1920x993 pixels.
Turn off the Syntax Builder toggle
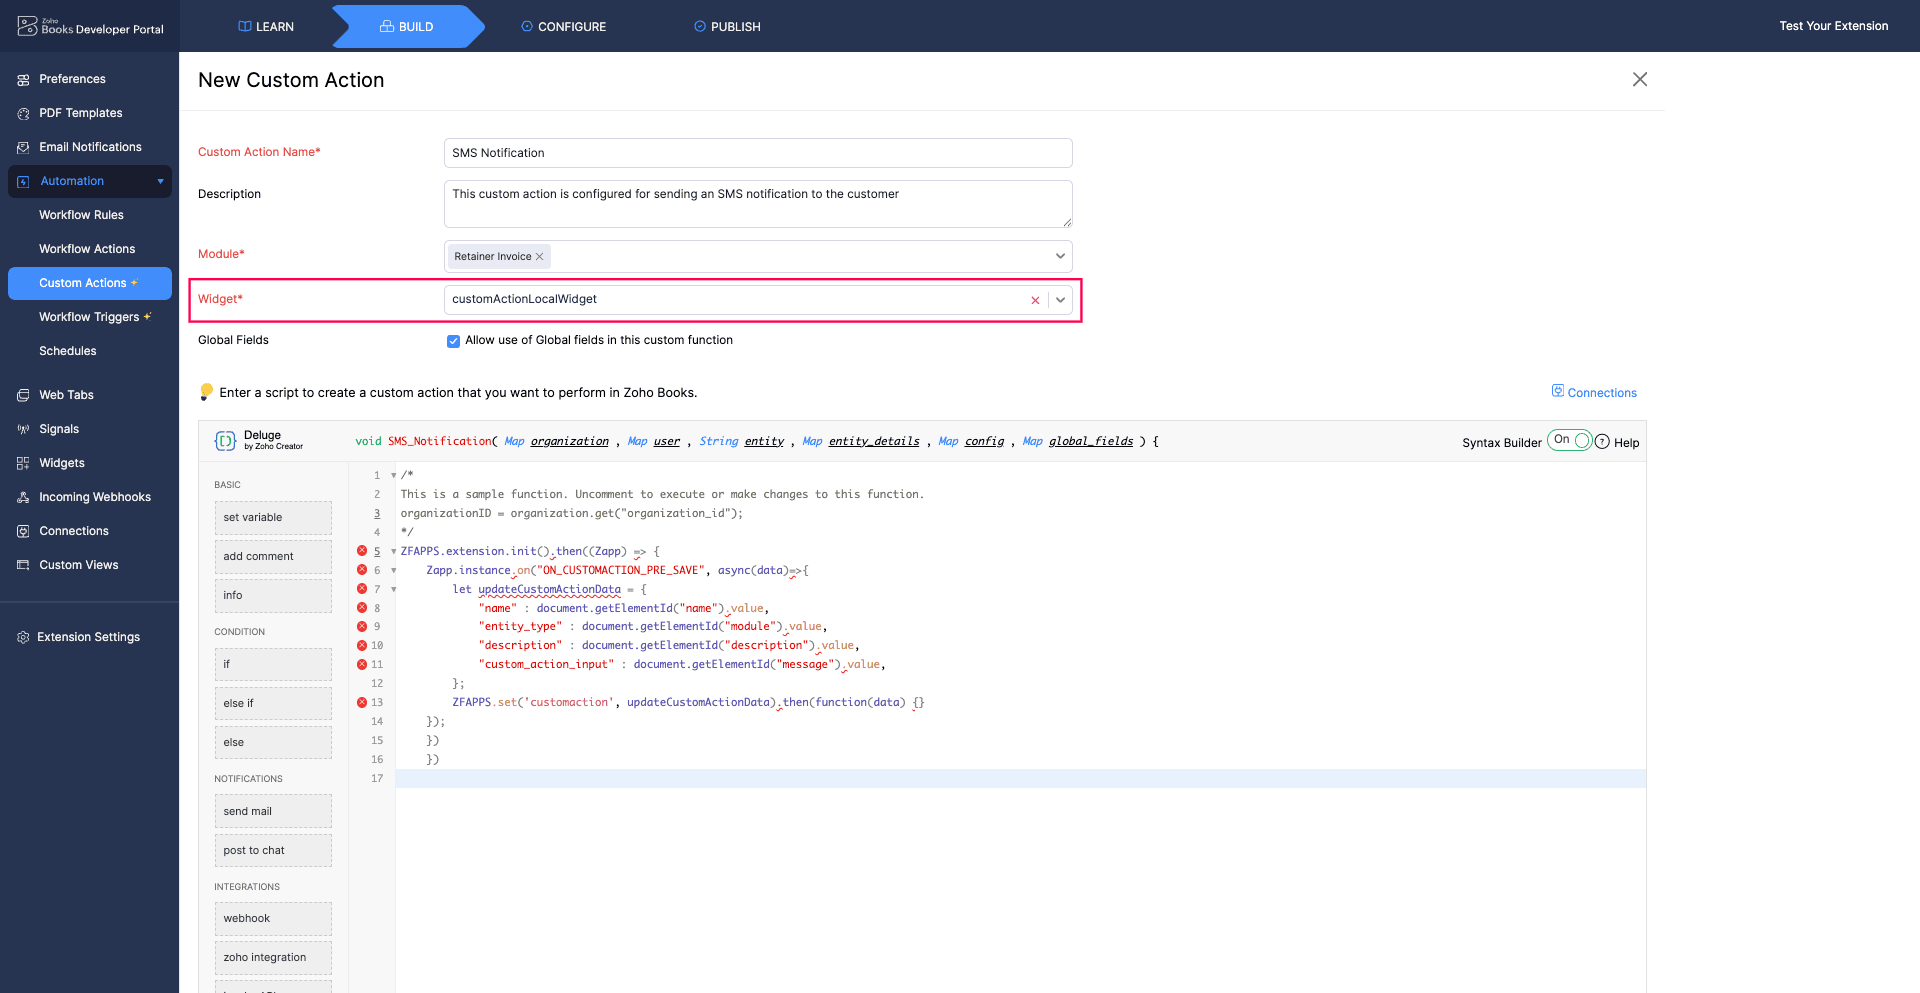[x=1569, y=441]
